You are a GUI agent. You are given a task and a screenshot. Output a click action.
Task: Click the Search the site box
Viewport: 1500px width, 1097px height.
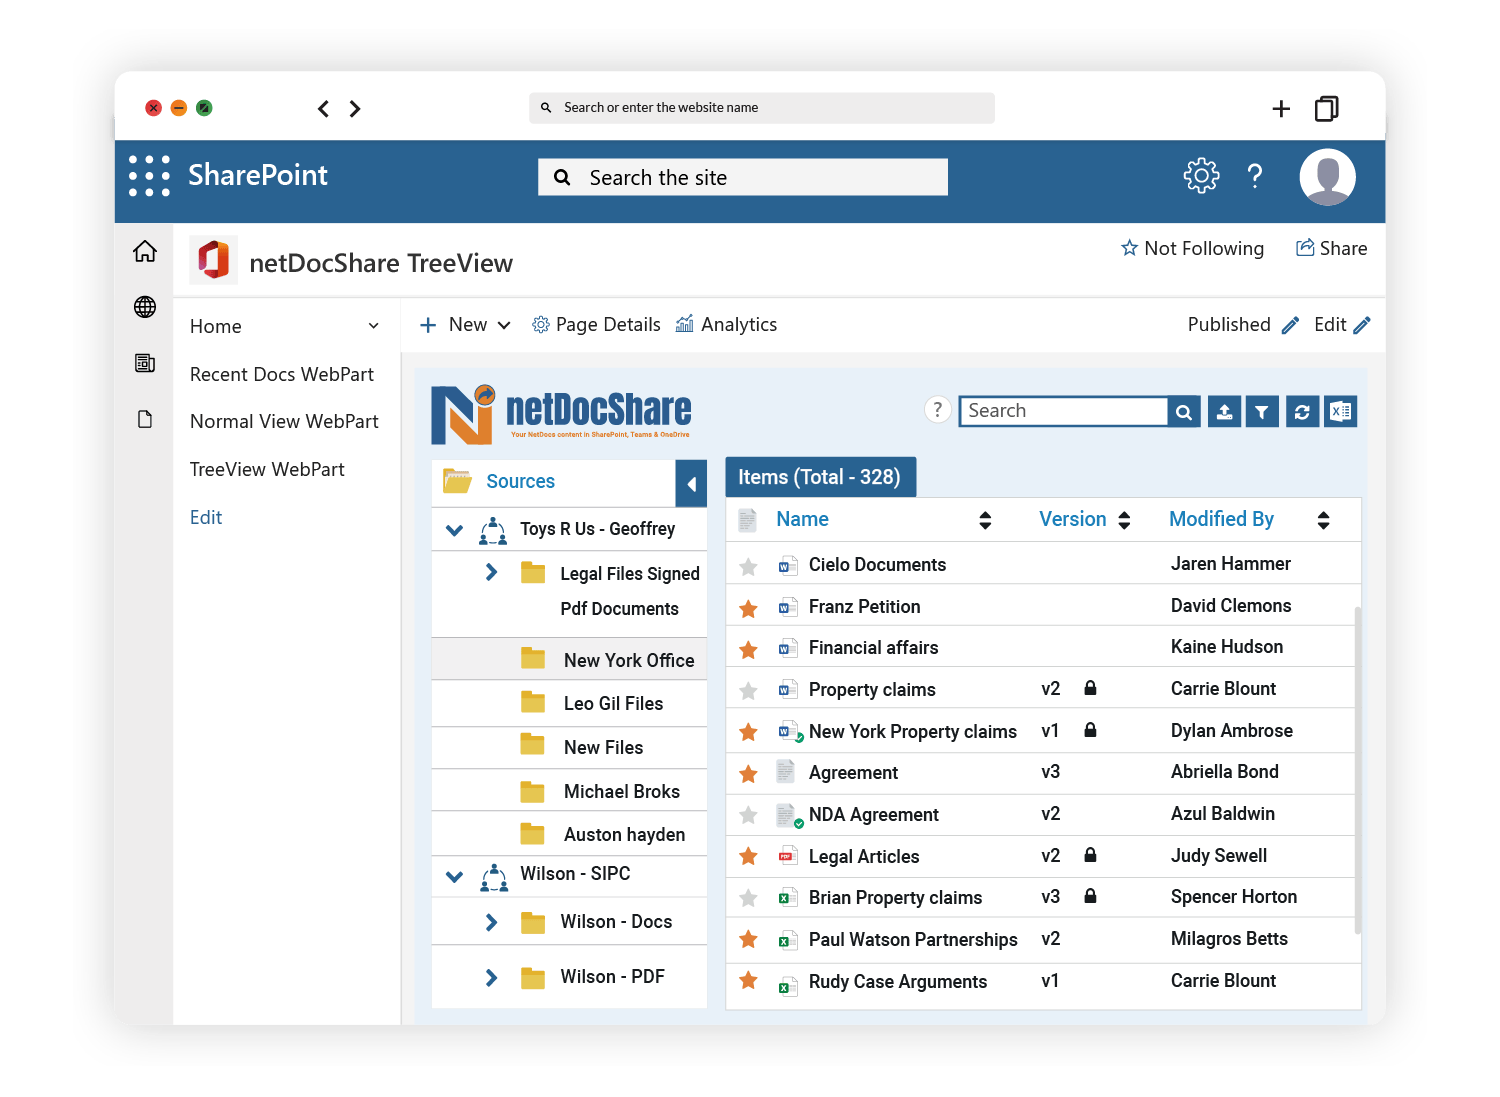click(743, 177)
